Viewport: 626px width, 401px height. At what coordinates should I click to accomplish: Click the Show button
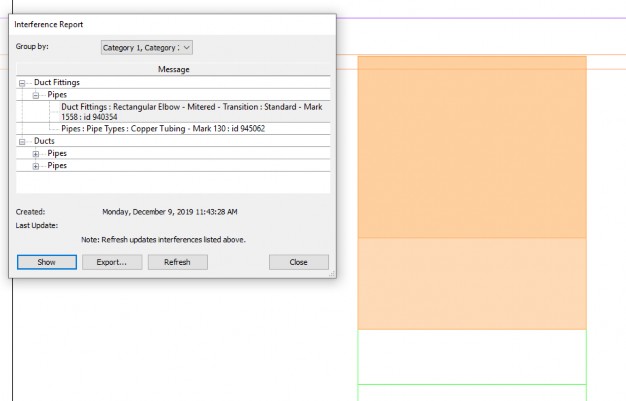point(47,262)
